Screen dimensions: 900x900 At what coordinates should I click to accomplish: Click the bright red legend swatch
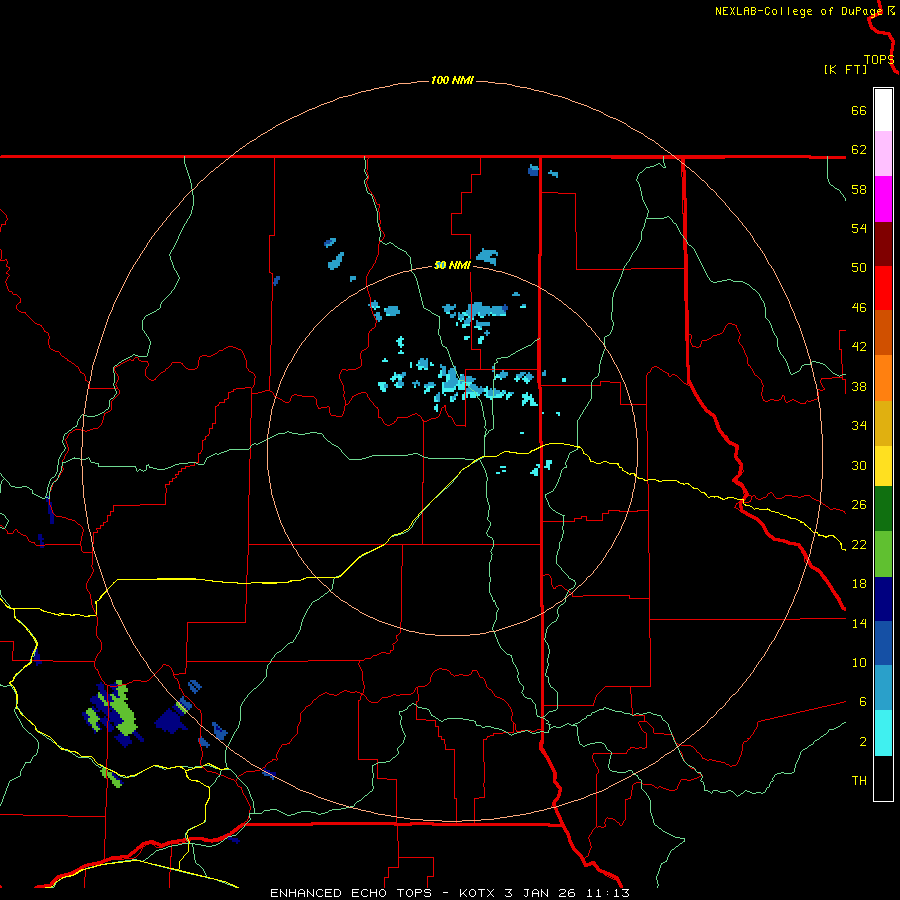pos(883,288)
